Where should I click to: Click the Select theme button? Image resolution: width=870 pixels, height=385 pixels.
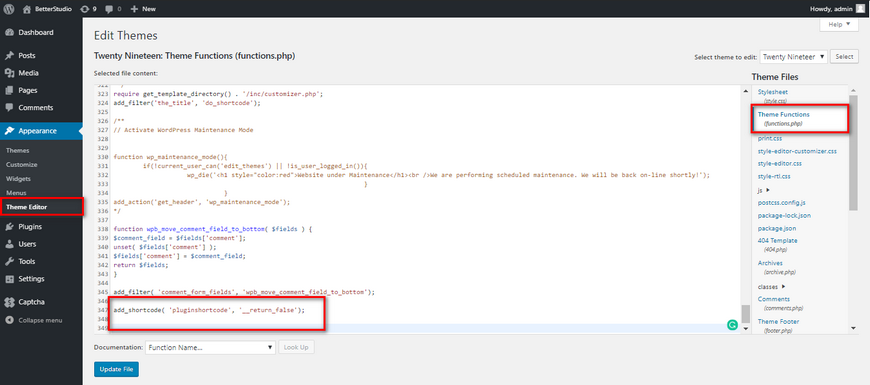(844, 57)
